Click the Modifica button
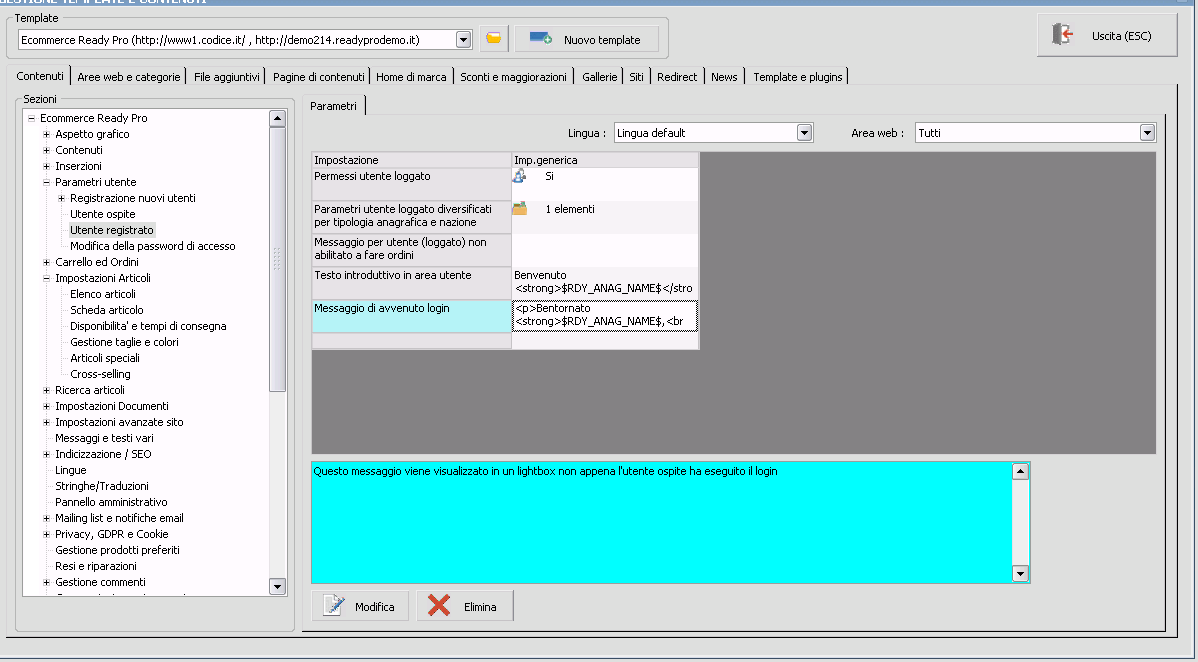 pos(361,606)
